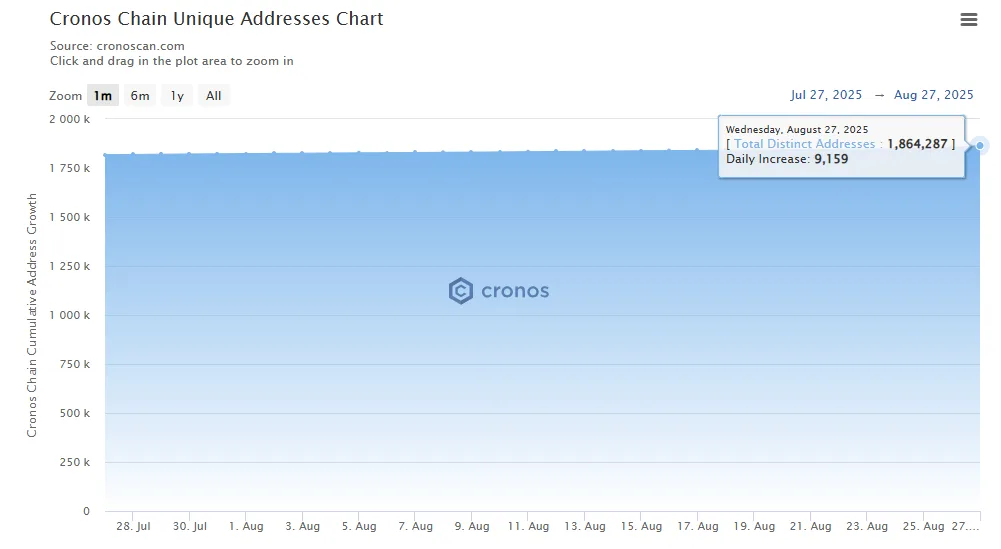
Task: Select the 6m zoom range
Action: tap(140, 96)
